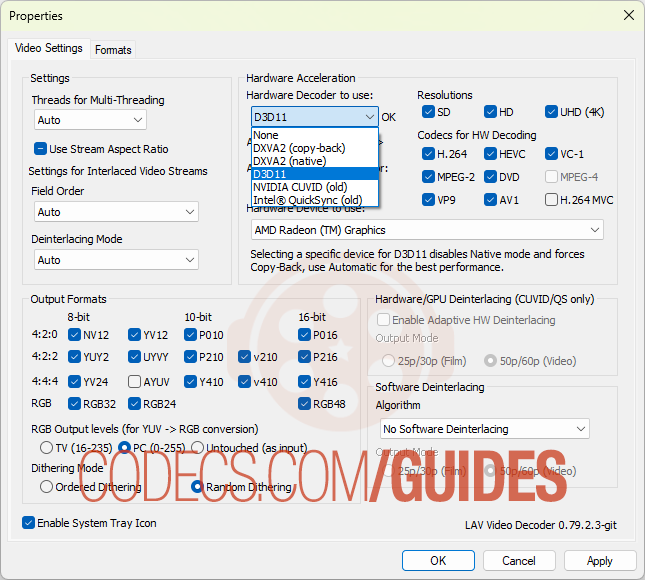The image size is (645, 580).
Task: Check the AYUV output format box
Action: 135,382
